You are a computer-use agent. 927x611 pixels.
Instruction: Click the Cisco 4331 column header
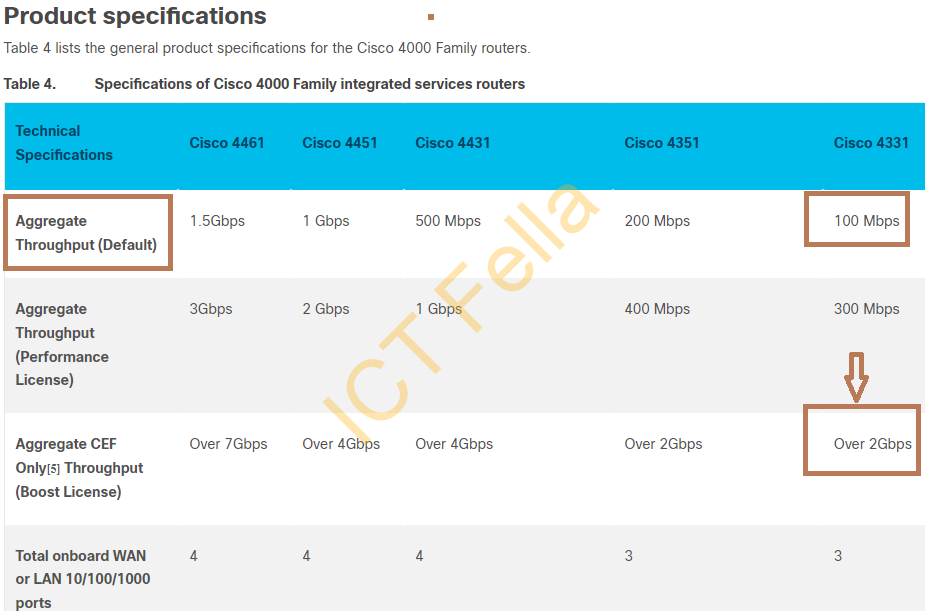871,143
